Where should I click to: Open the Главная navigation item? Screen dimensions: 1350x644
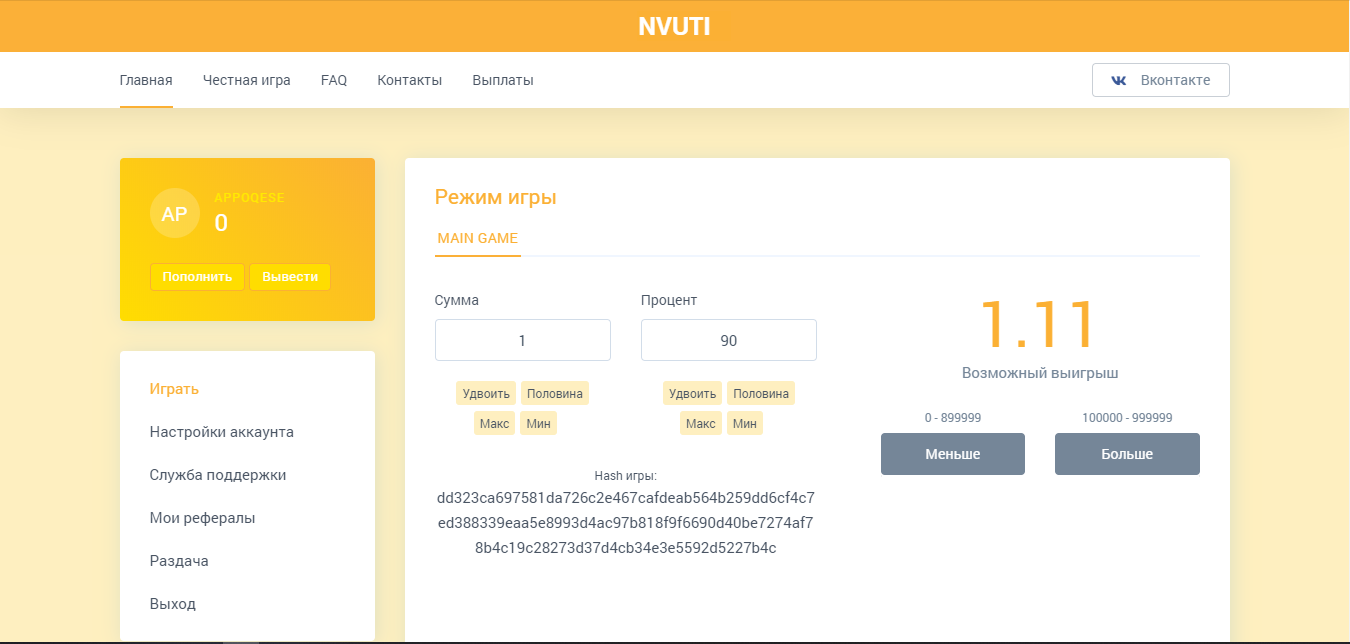[146, 80]
